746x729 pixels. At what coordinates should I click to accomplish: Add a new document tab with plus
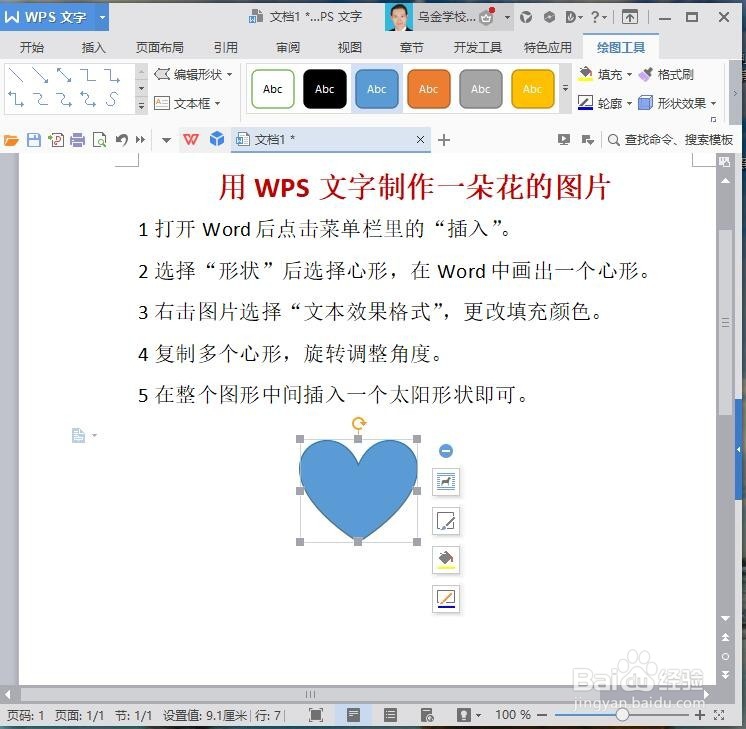444,140
